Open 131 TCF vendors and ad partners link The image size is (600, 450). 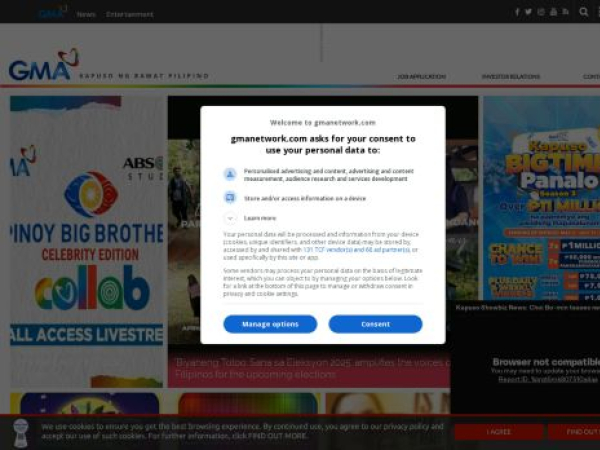coord(356,249)
